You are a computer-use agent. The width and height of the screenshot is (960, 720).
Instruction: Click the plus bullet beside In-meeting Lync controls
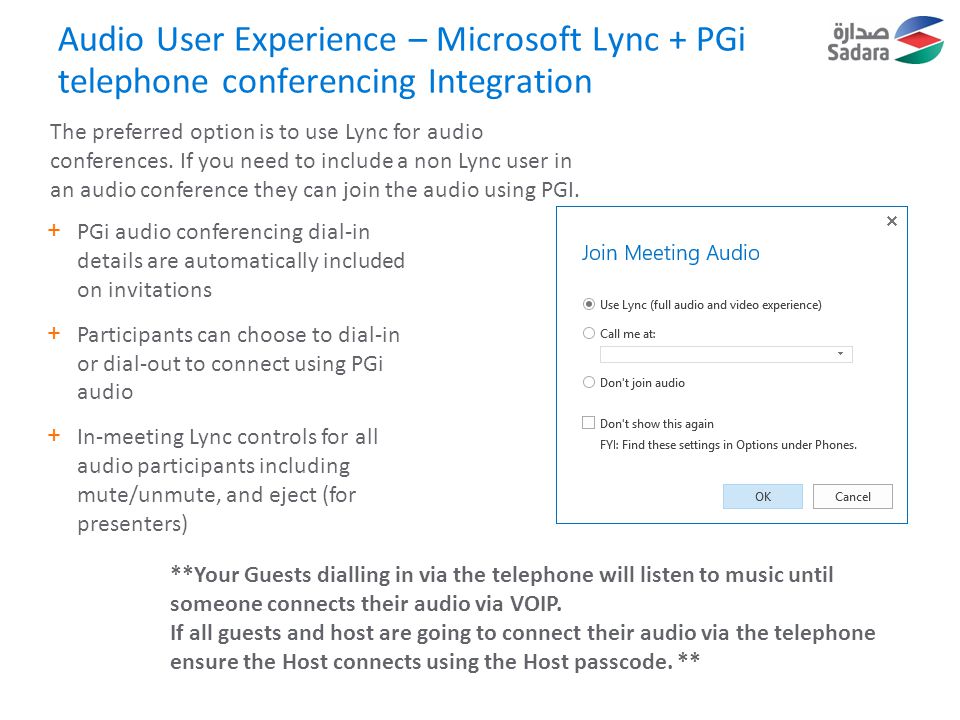[54, 435]
